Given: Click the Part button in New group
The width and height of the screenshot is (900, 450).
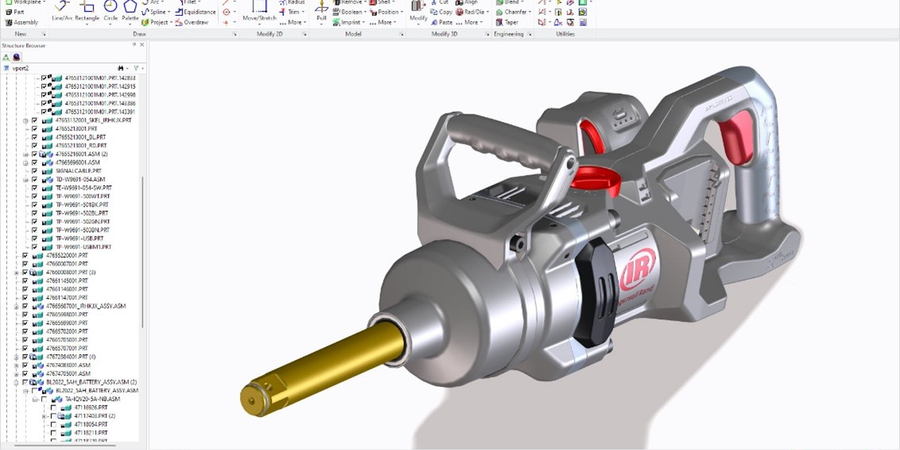Looking at the screenshot, I should (19, 12).
